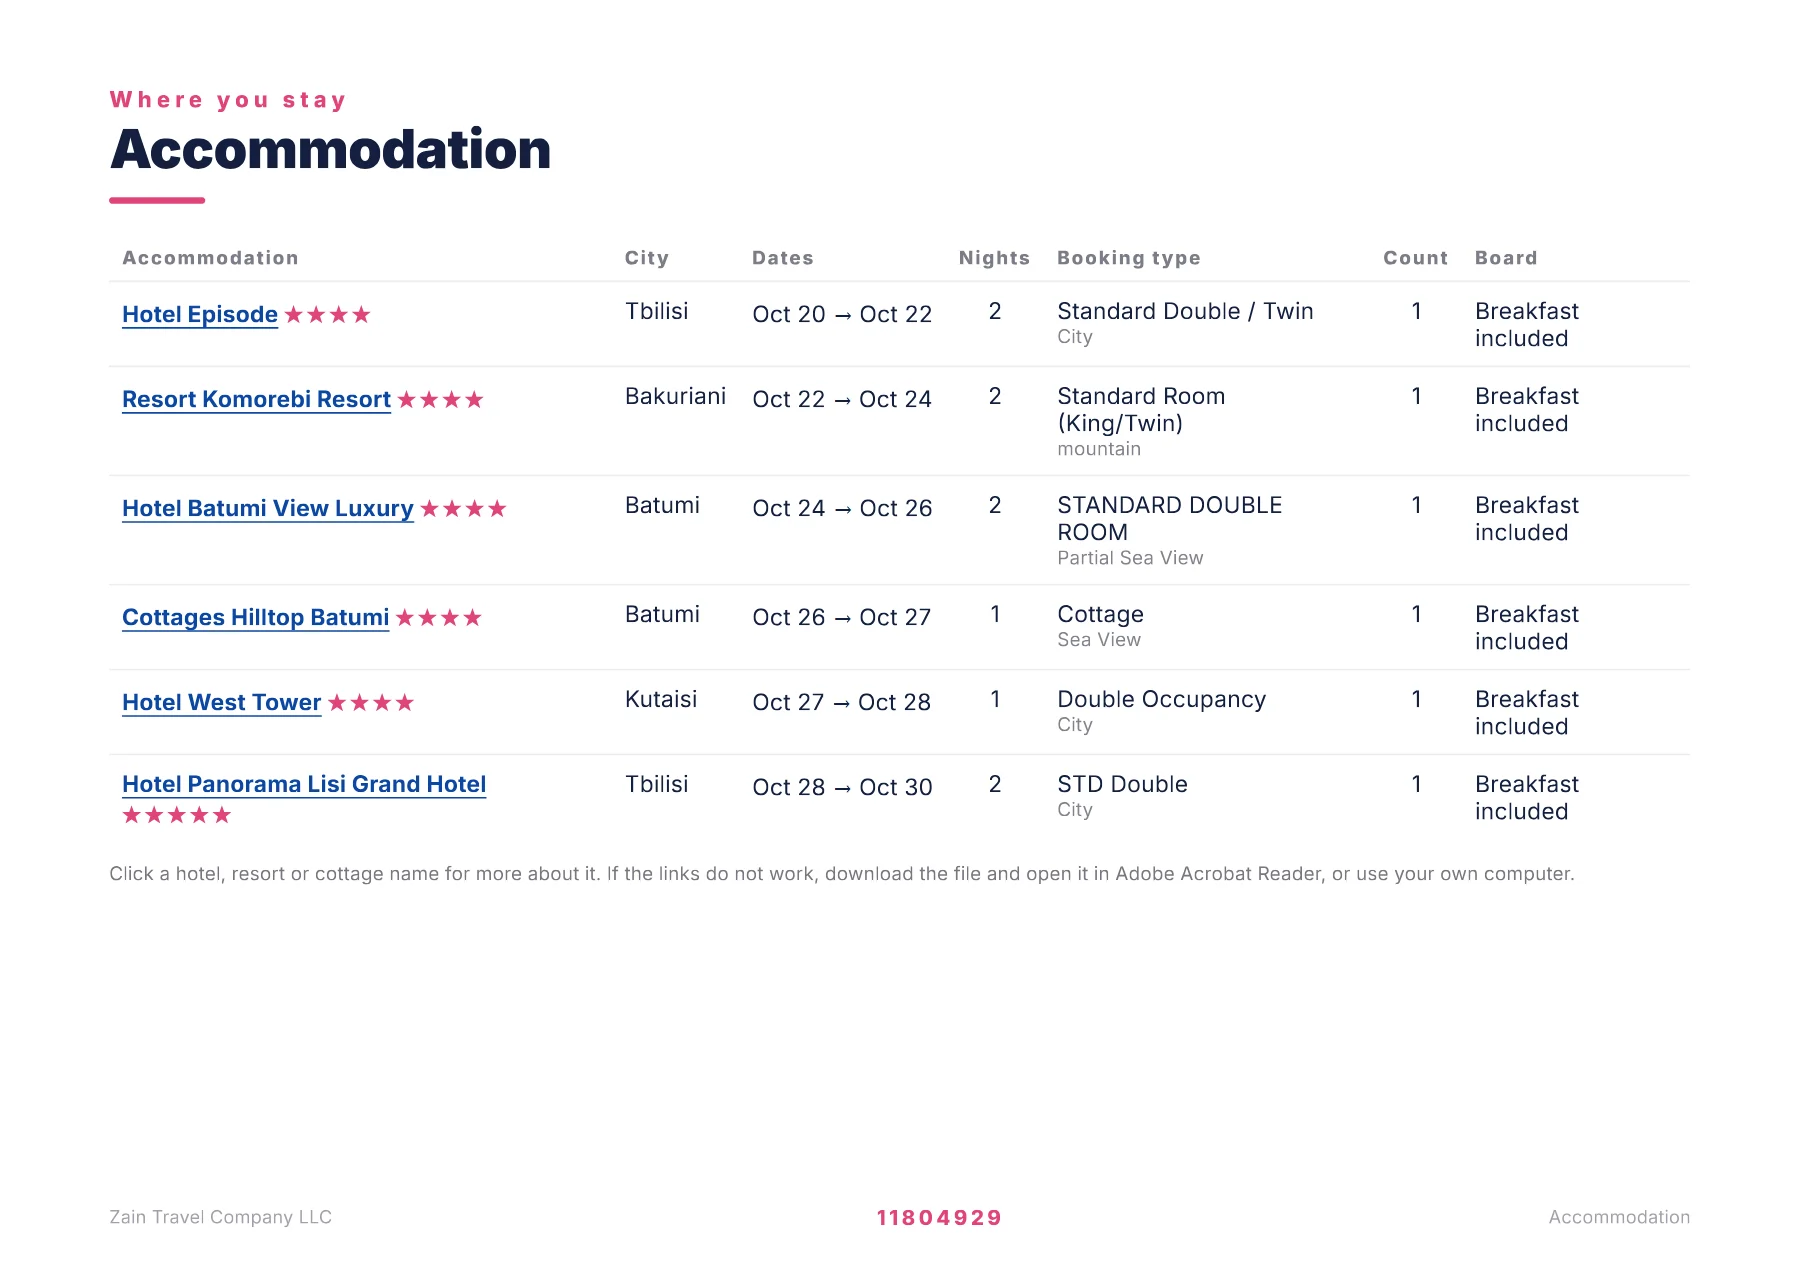
Task: Click 'Standard Double / Twin' booking type
Action: (1185, 311)
